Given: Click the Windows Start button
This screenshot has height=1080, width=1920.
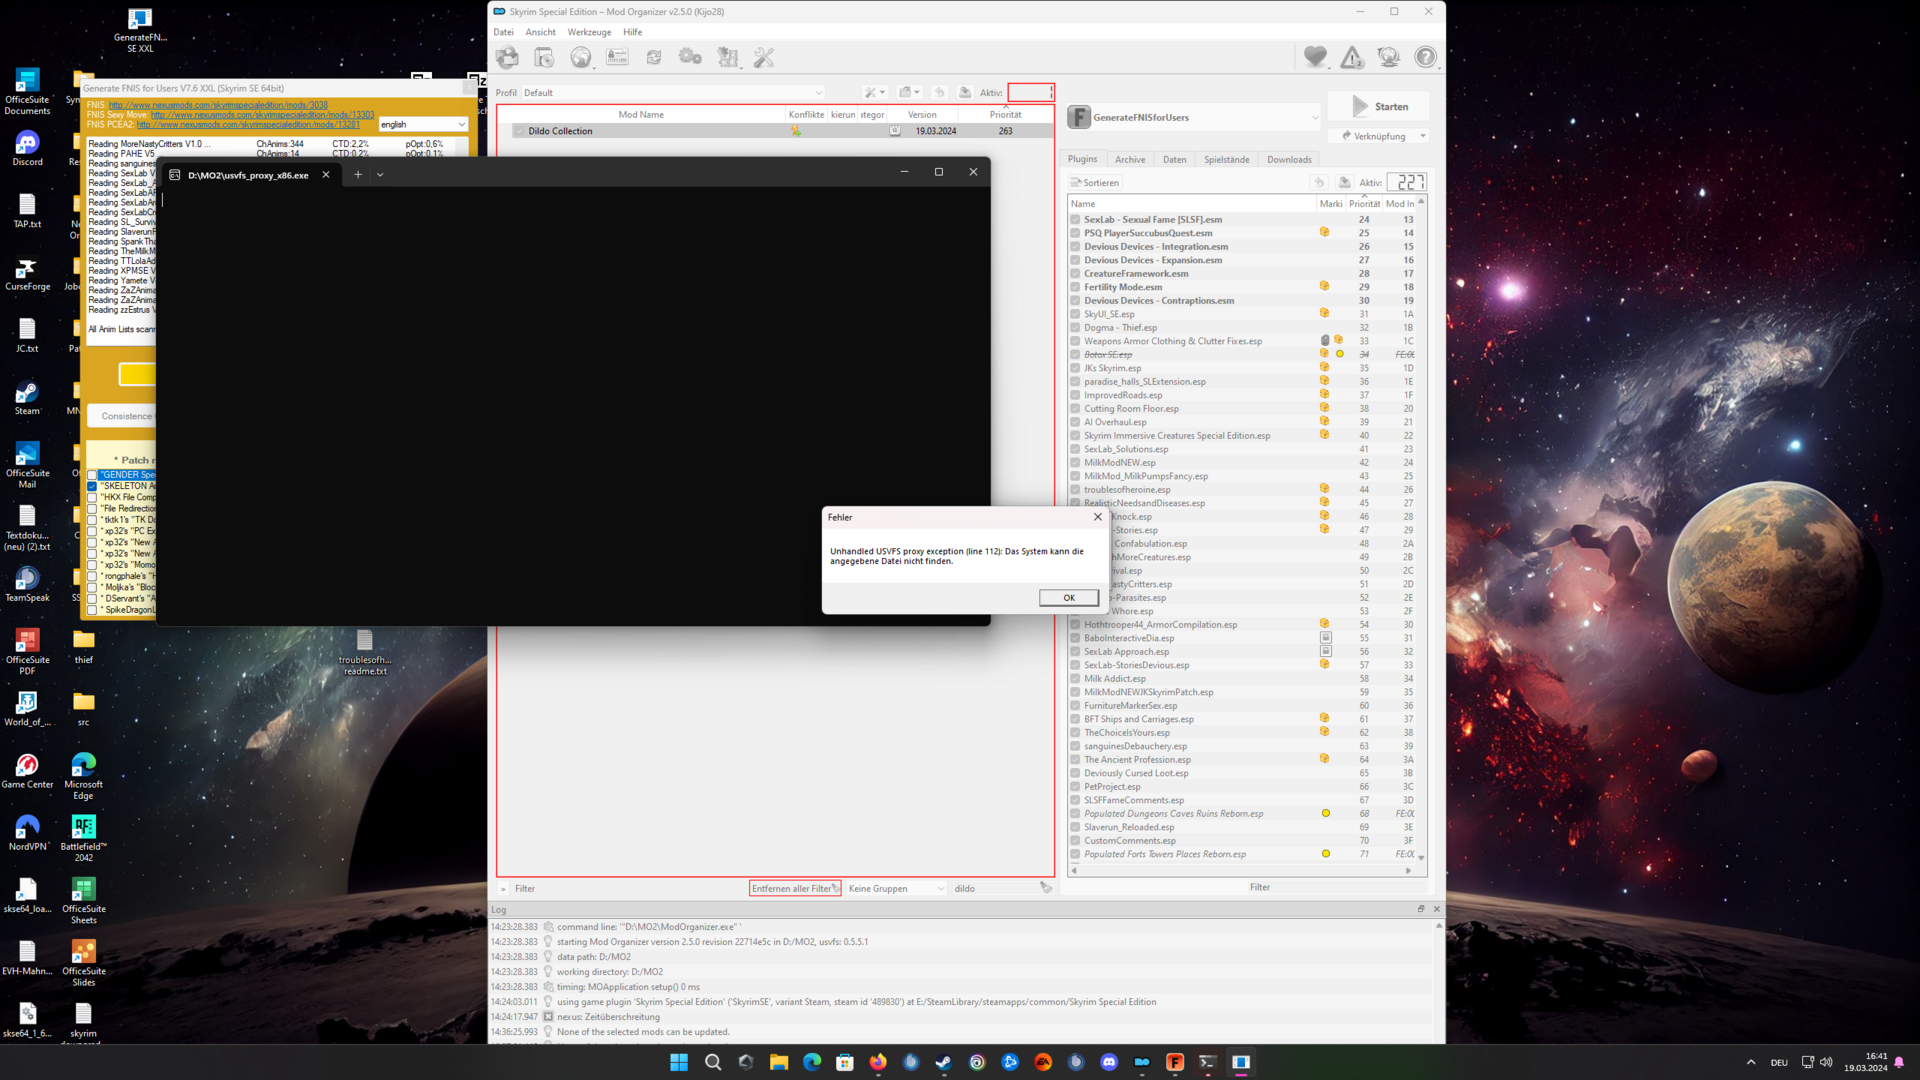Looking at the screenshot, I should tap(679, 1062).
